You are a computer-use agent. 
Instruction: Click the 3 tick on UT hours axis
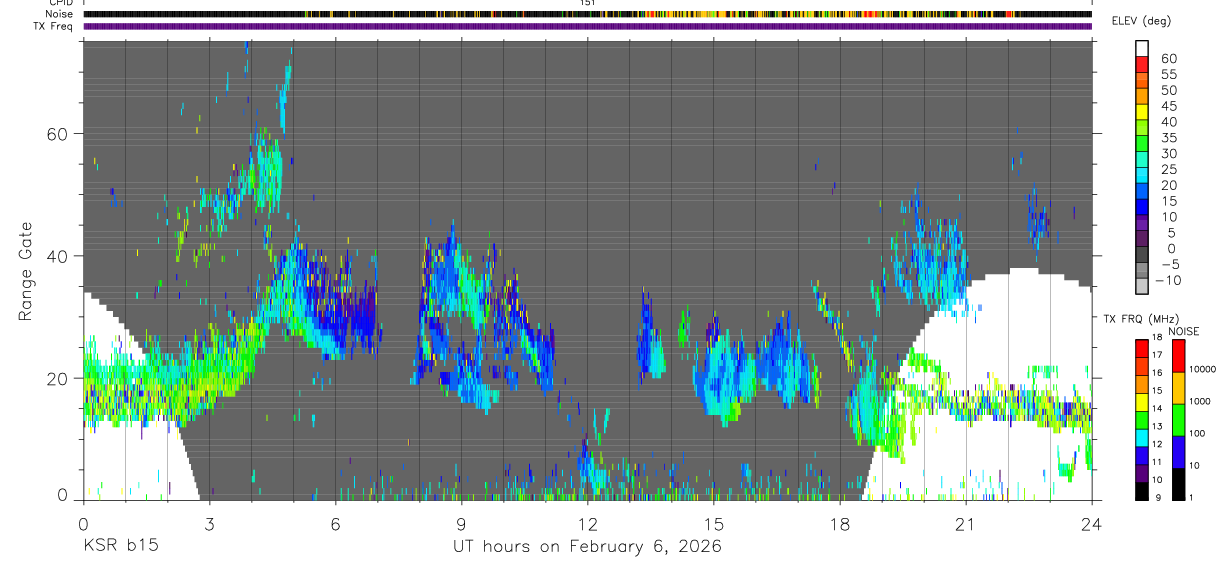point(209,524)
